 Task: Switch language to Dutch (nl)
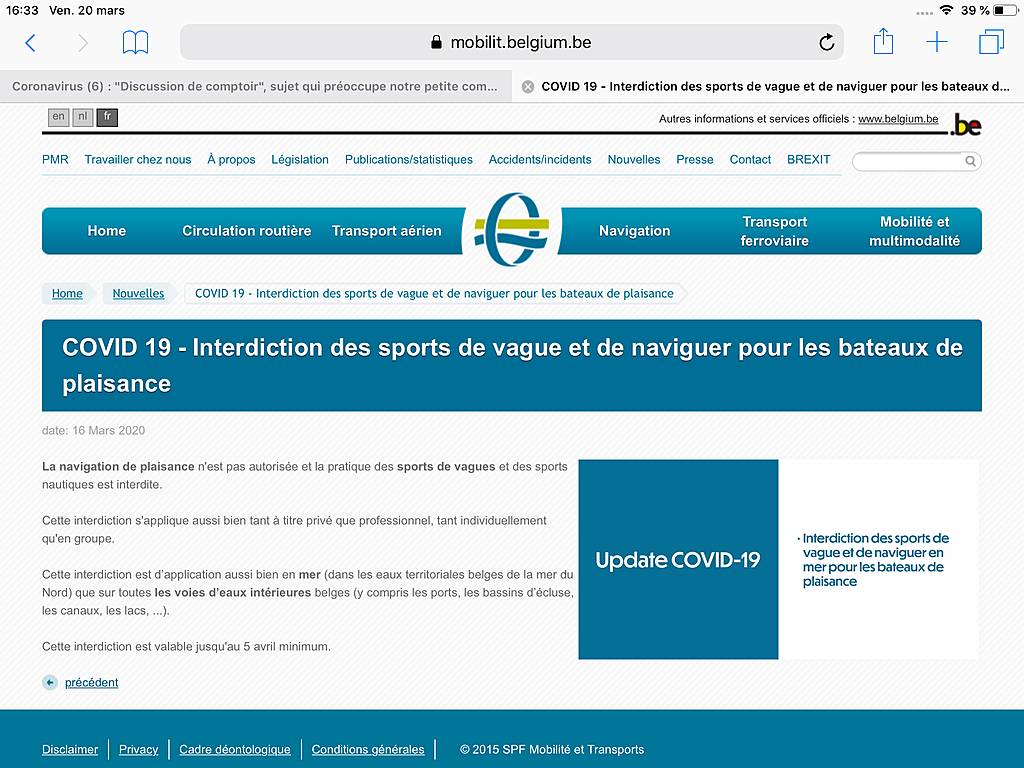[82, 117]
